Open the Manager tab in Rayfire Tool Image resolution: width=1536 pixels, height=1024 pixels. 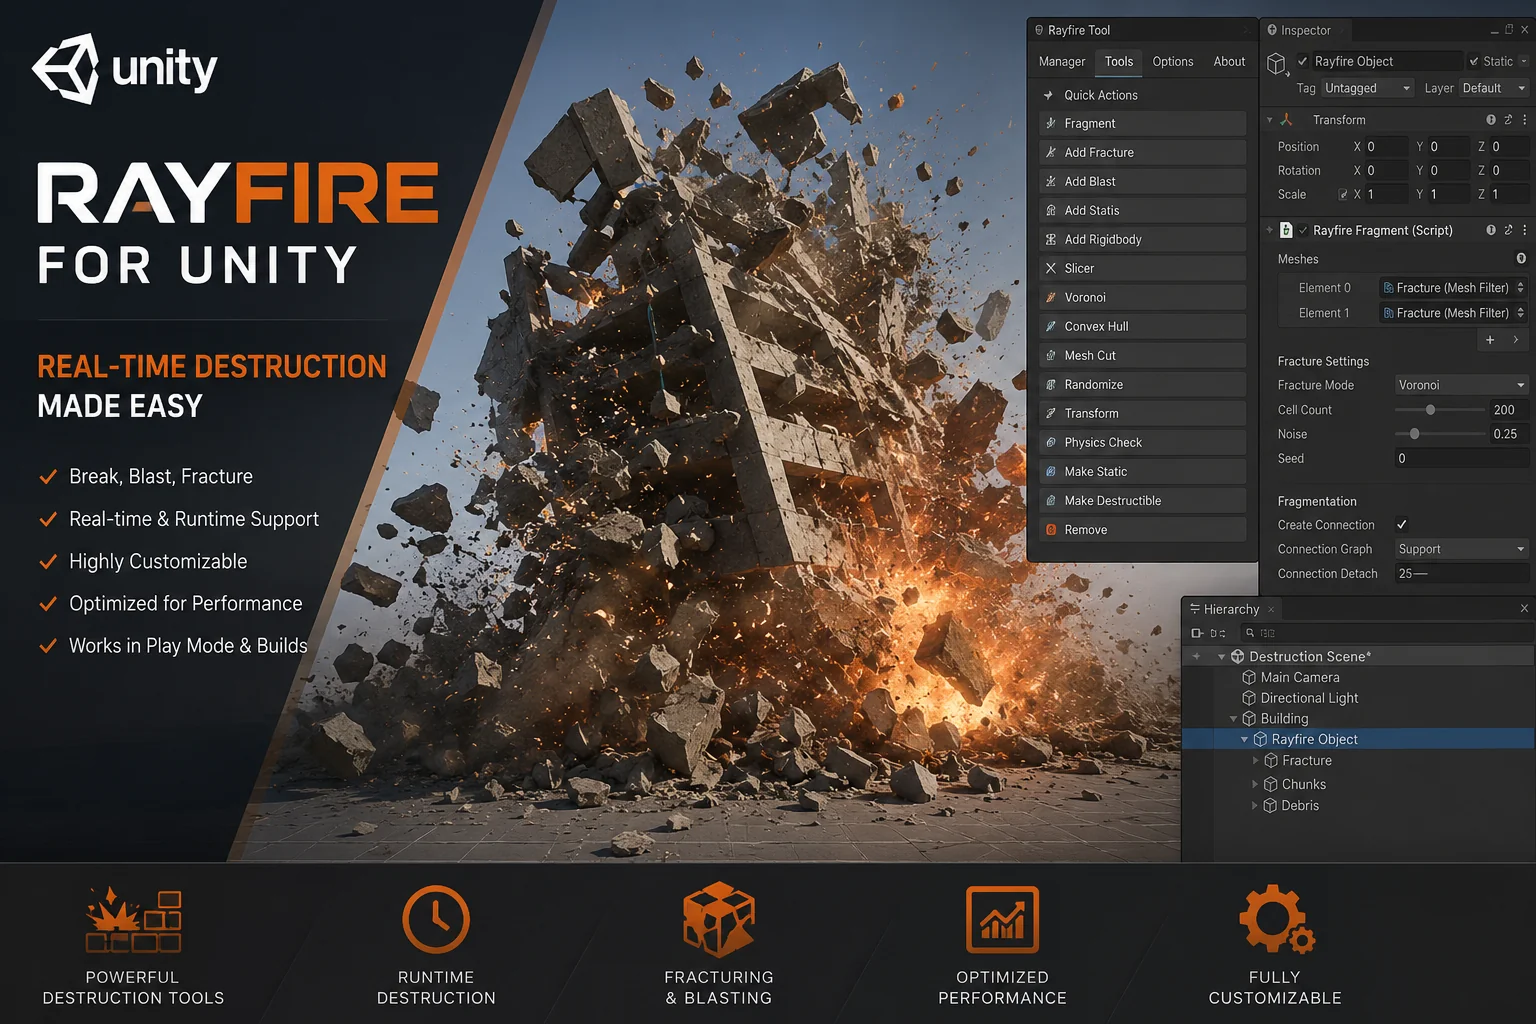pyautogui.click(x=1062, y=62)
